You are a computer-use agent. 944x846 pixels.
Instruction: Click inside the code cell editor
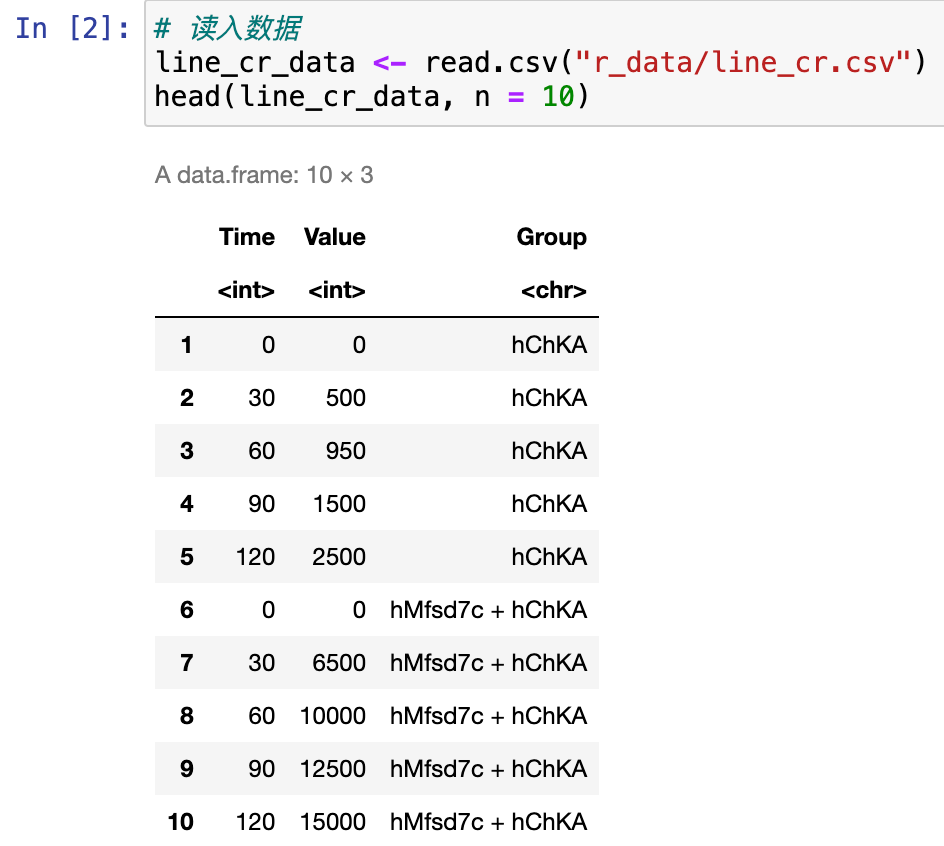point(544,63)
